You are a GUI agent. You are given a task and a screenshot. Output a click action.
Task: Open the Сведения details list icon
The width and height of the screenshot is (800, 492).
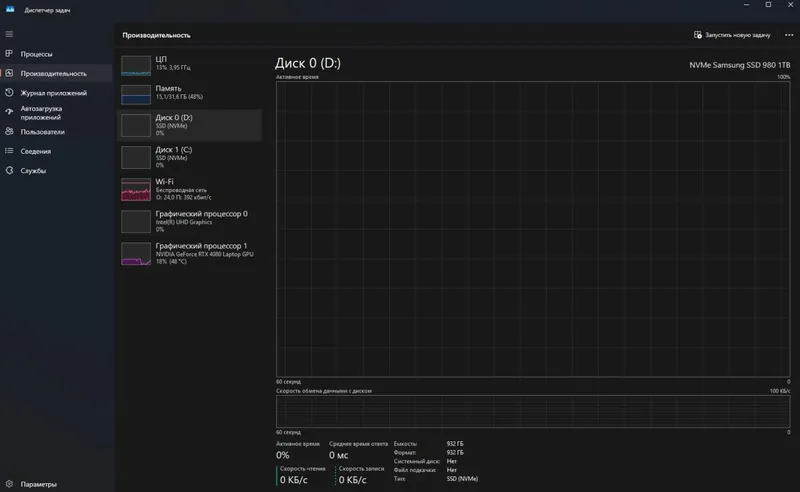point(9,151)
